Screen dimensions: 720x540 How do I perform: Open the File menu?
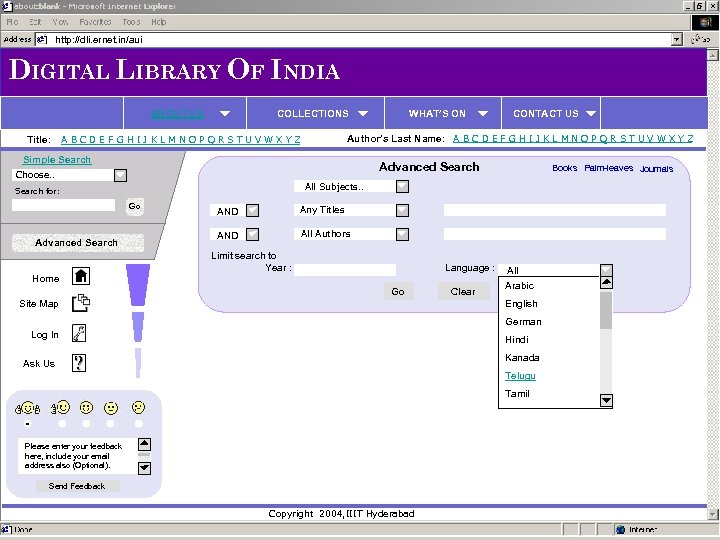point(12,22)
